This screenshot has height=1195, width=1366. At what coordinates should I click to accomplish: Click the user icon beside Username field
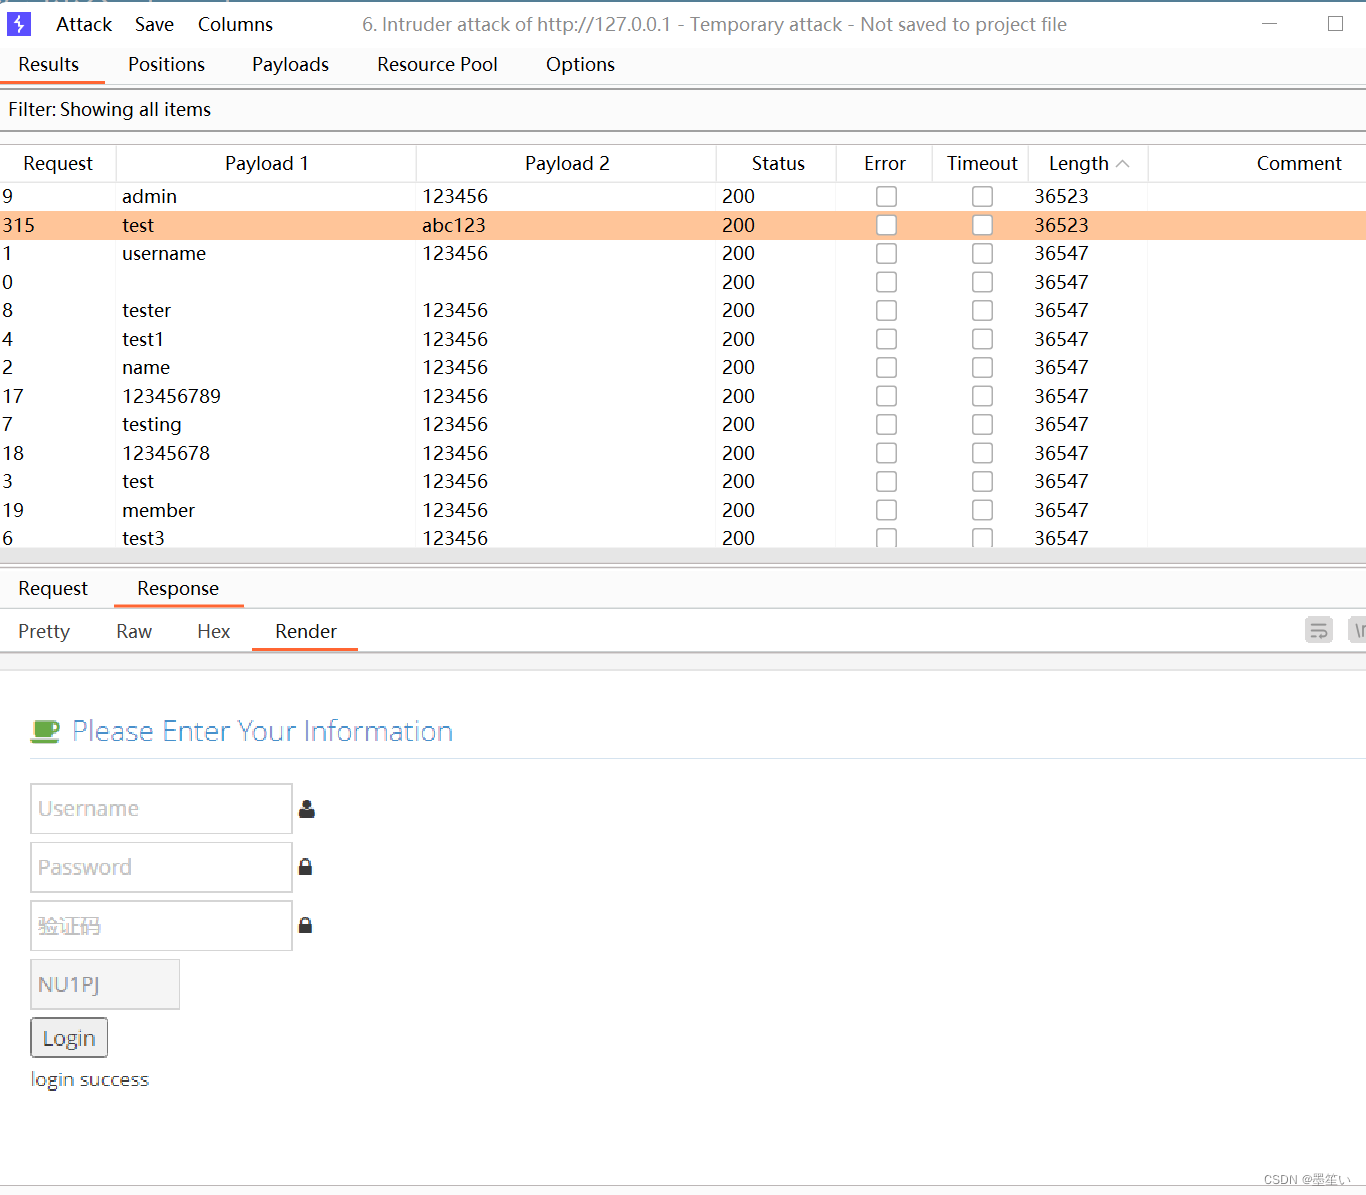click(307, 809)
